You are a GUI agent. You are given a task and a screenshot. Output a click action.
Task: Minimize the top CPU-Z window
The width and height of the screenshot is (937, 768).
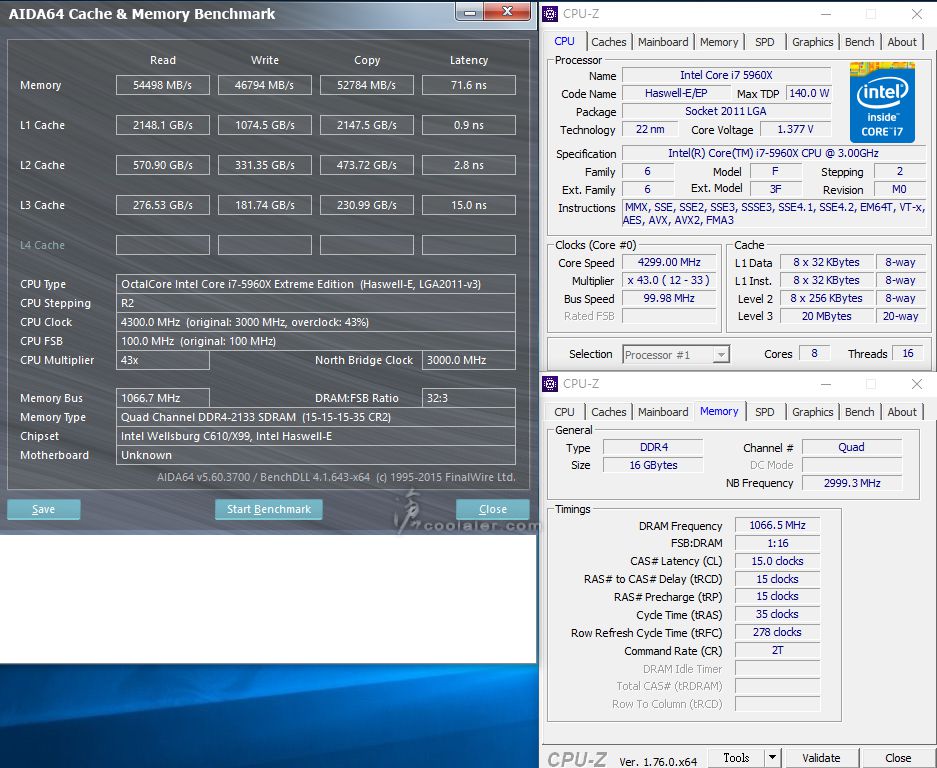826,14
